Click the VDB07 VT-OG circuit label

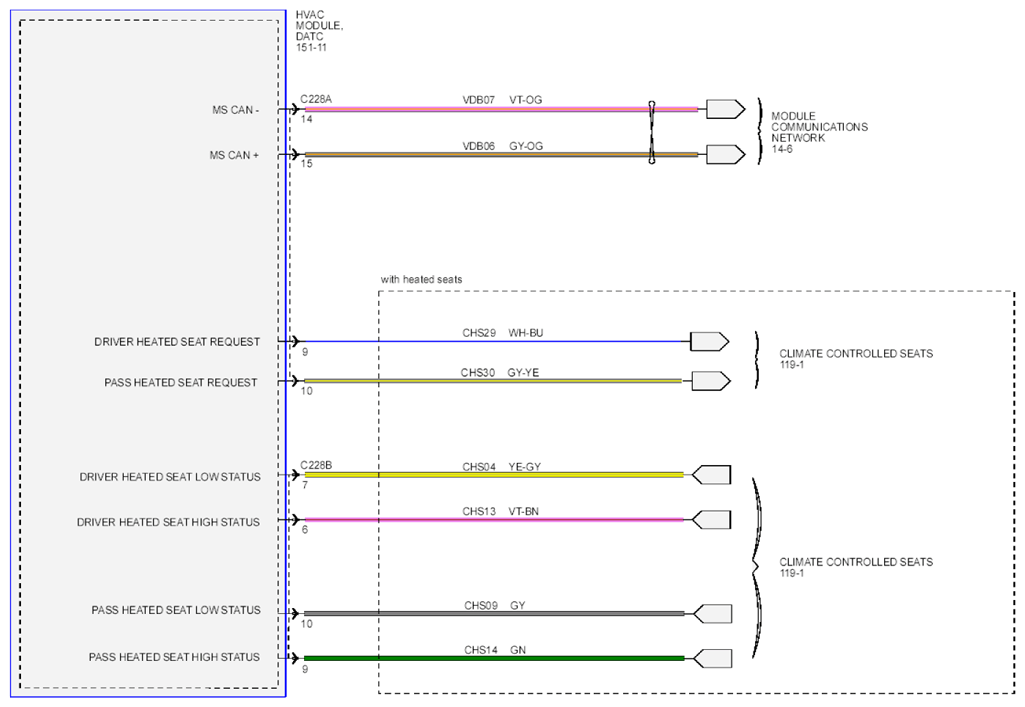(x=502, y=100)
